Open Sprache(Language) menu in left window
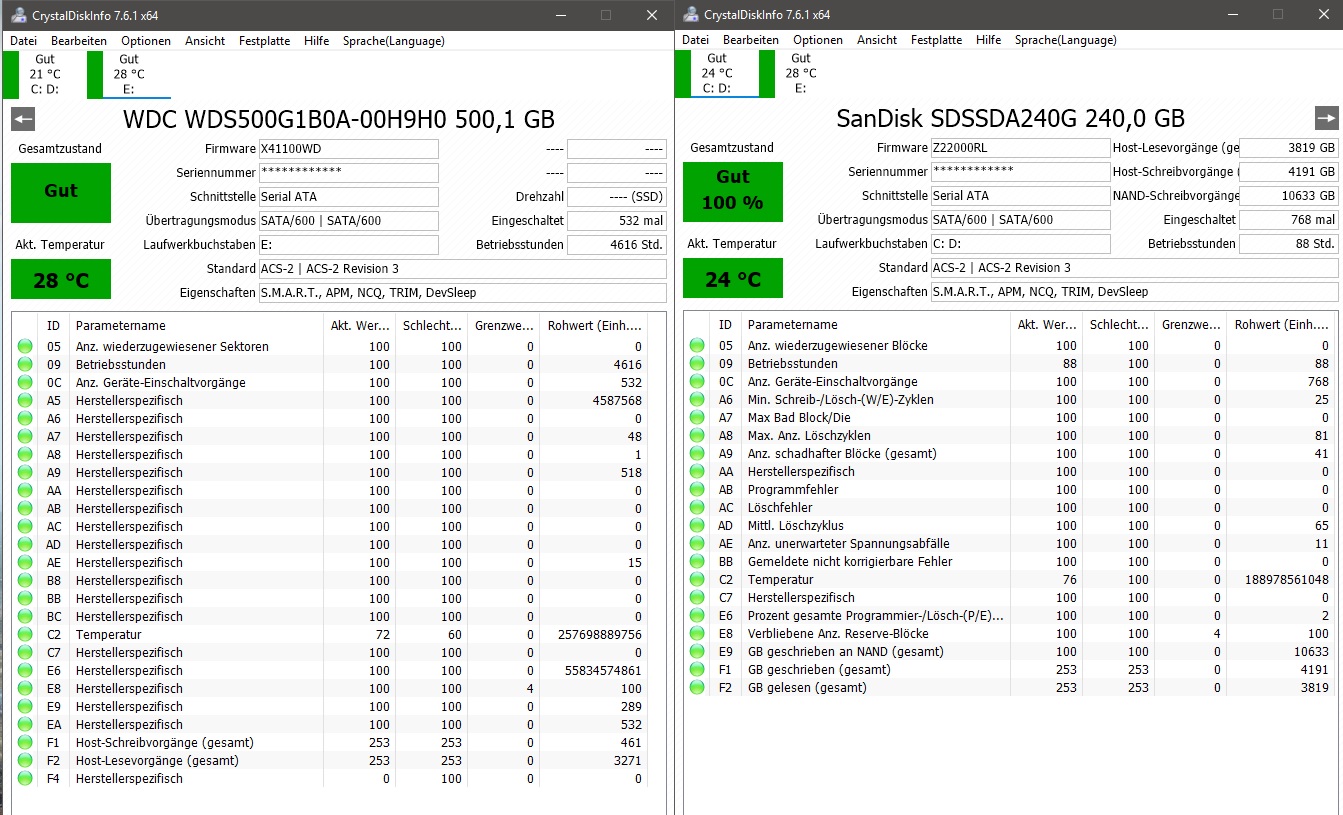Screen dimensions: 1343x815 coord(394,41)
